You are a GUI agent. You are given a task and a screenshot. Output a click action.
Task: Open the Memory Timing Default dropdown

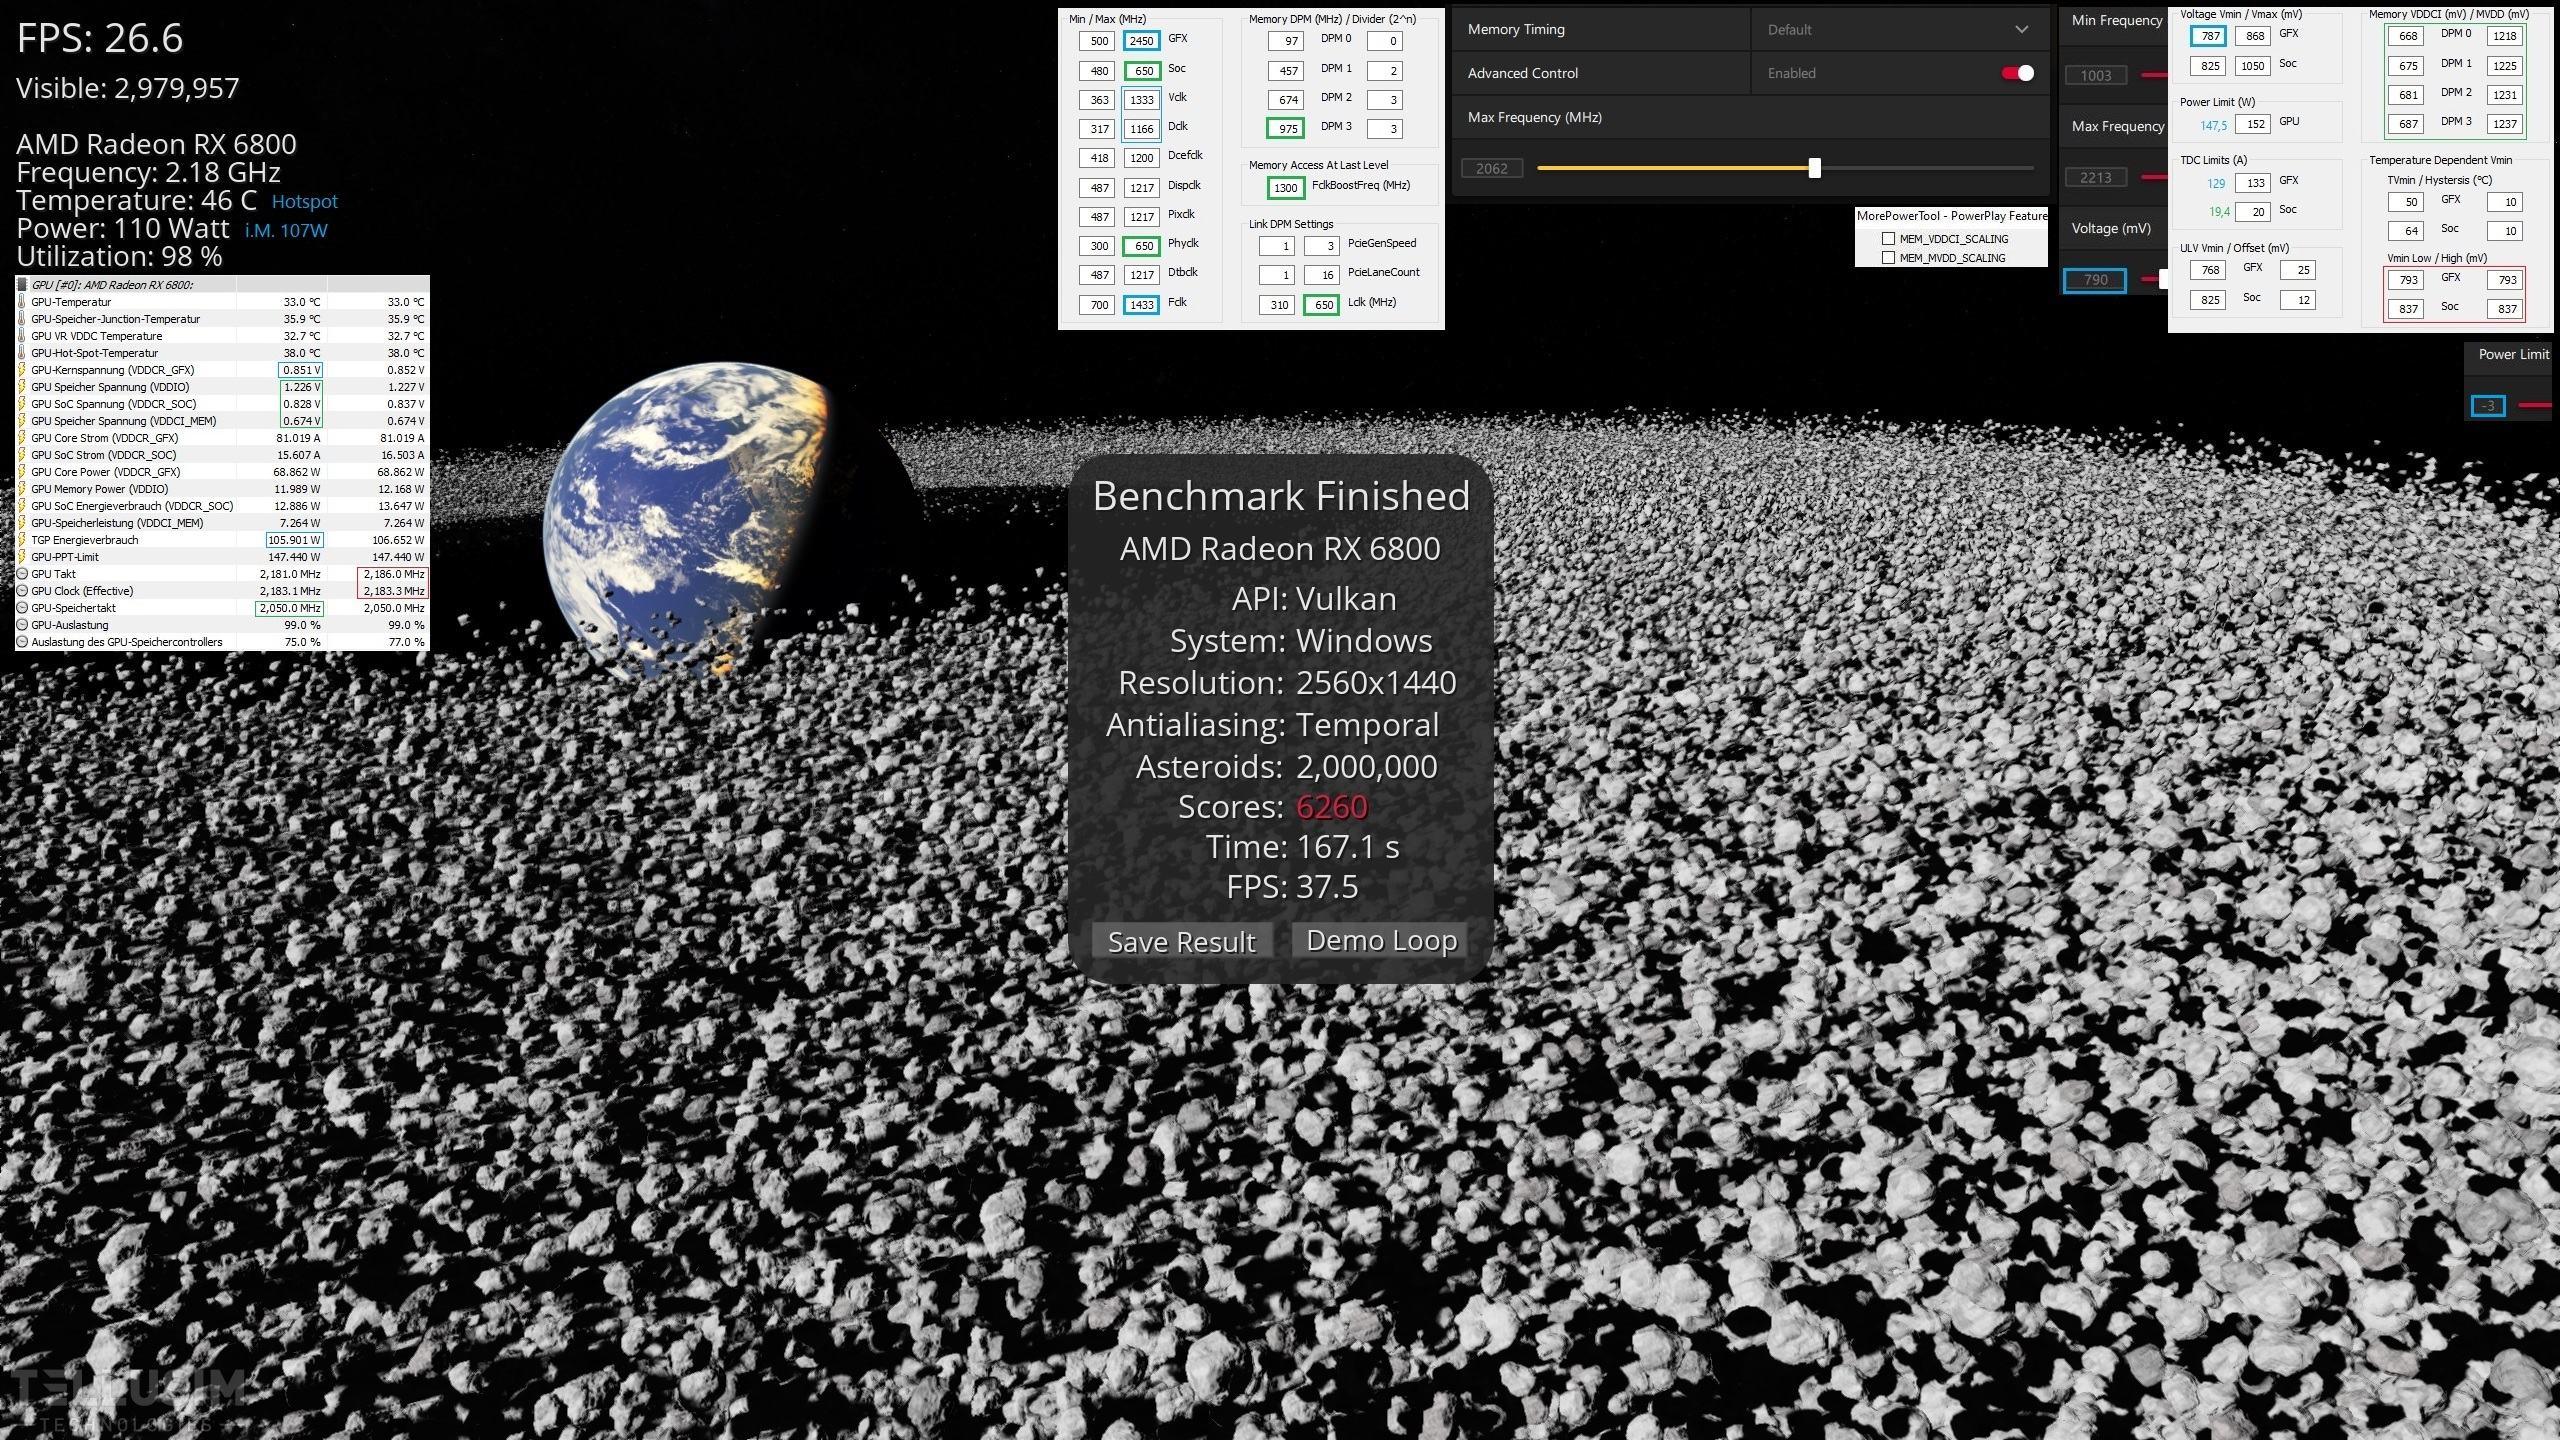point(1898,30)
